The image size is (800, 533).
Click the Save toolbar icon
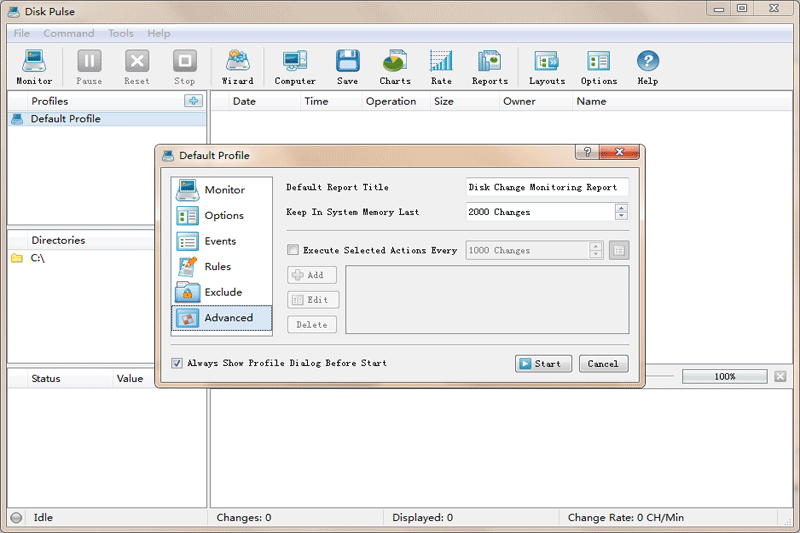[x=347, y=67]
